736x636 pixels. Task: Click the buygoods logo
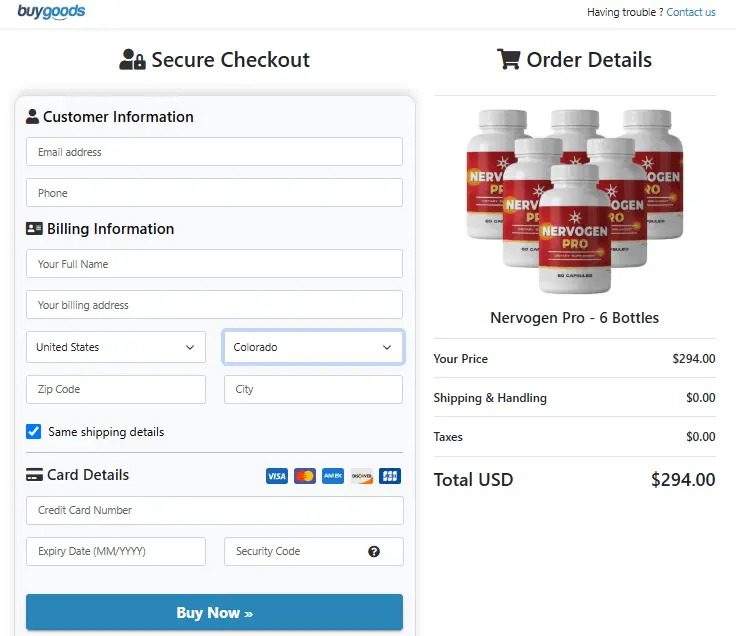(x=51, y=12)
